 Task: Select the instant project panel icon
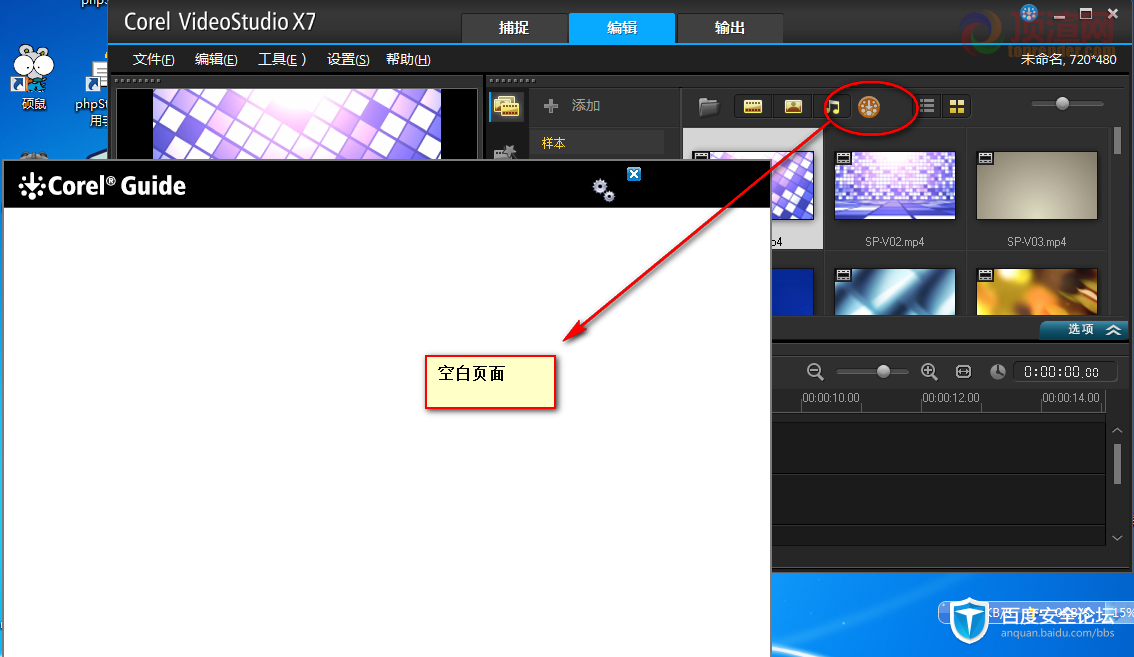point(506,151)
